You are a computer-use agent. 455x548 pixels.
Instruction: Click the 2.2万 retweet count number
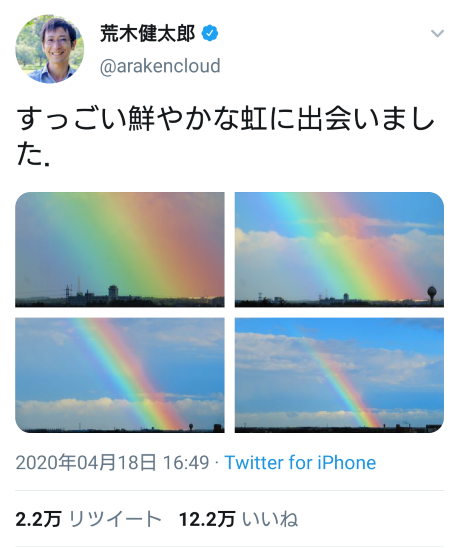38,519
